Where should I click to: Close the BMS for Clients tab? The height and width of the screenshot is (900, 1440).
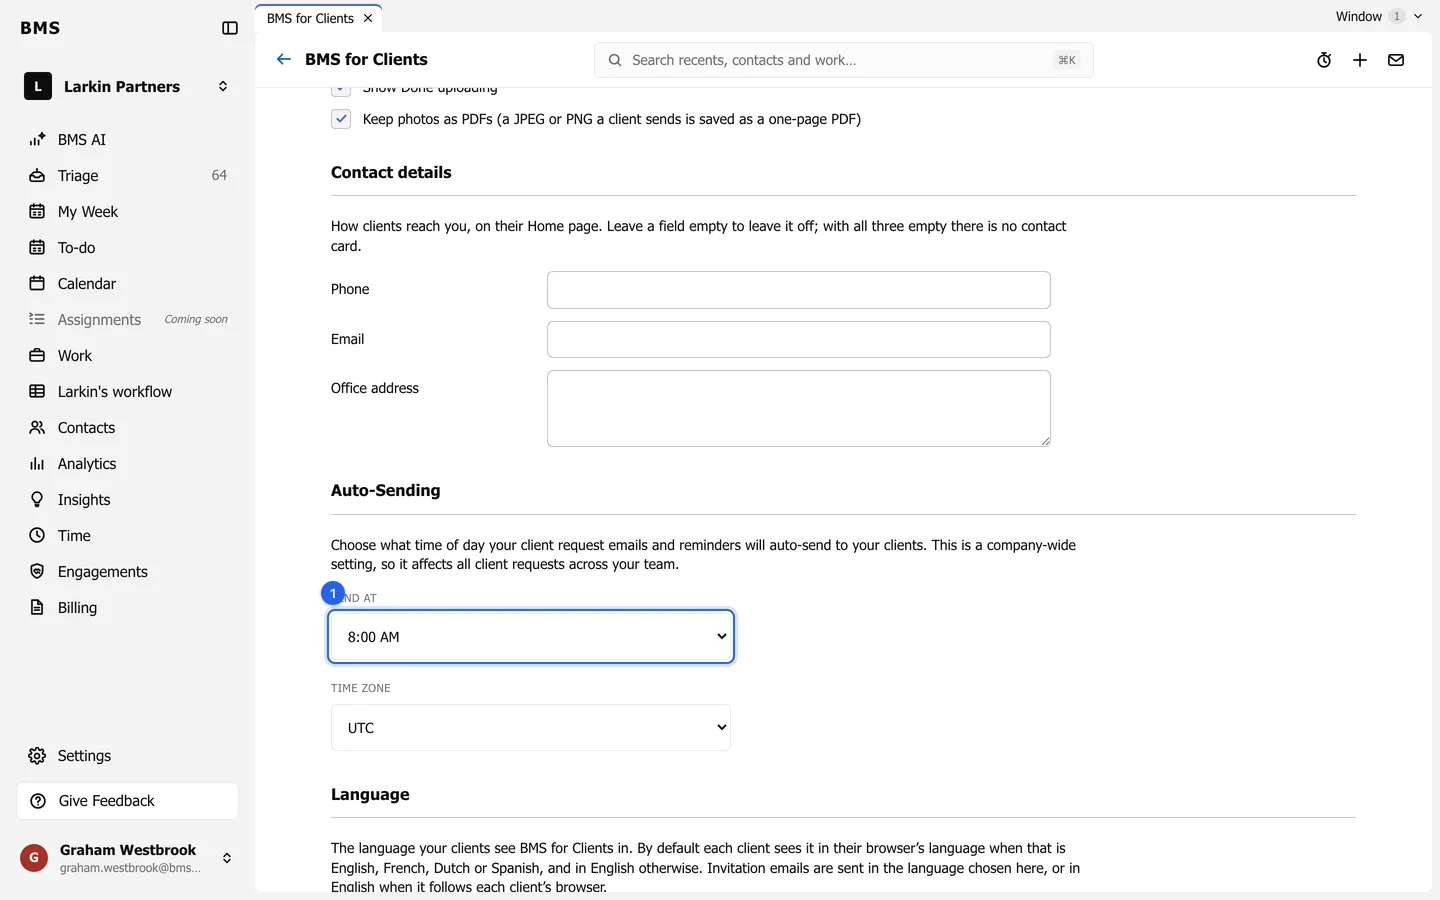368,18
